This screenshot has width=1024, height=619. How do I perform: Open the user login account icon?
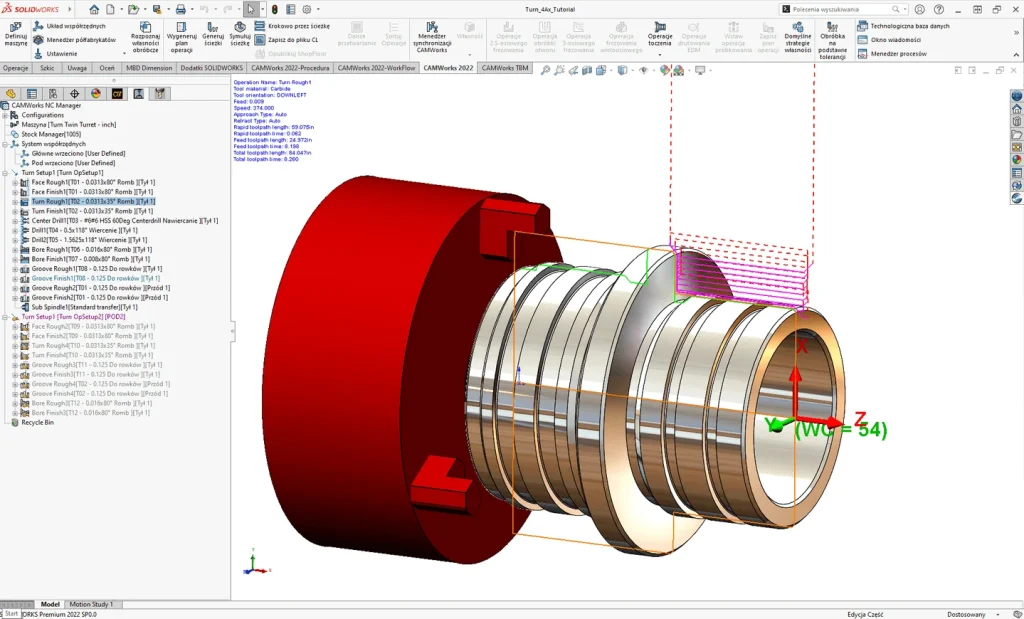[x=920, y=9]
